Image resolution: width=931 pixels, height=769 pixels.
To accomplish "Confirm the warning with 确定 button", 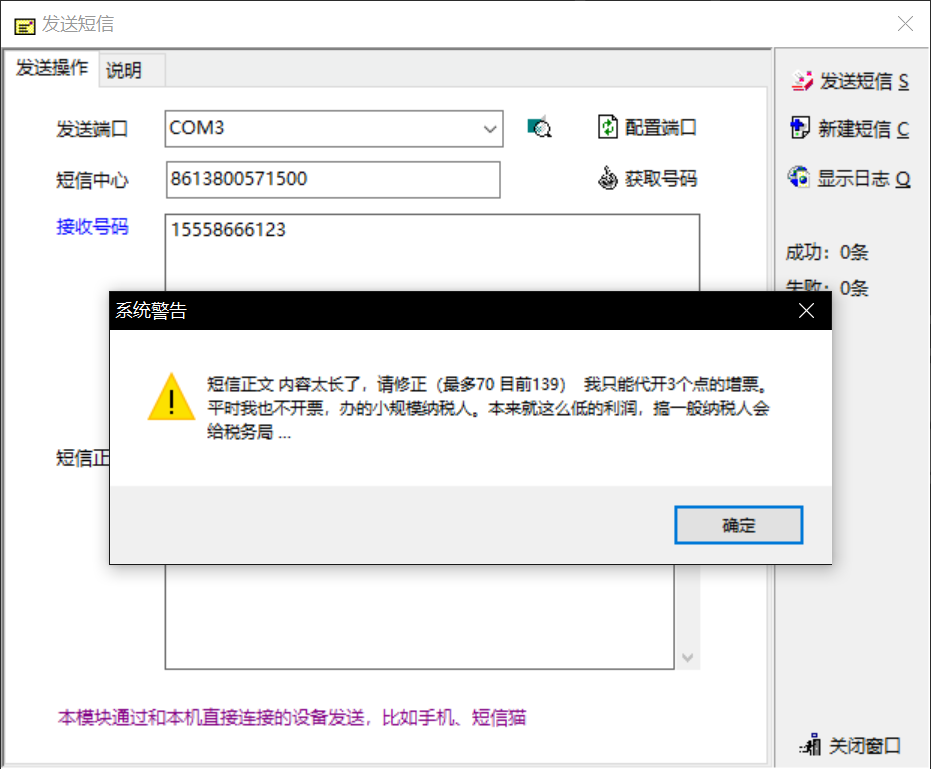I will (738, 525).
